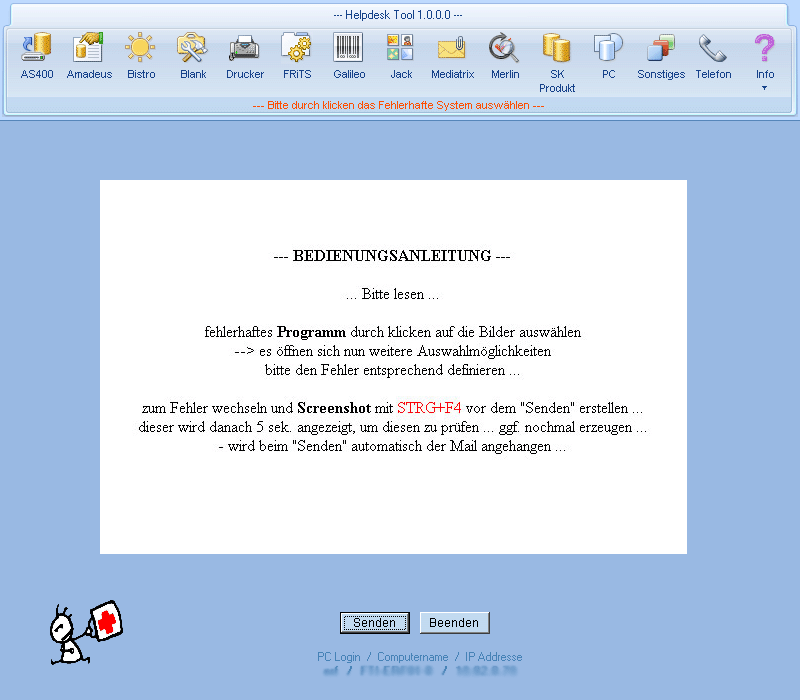Expand the Info dropdown arrow
Image resolution: width=800 pixels, height=700 pixels.
click(765, 88)
